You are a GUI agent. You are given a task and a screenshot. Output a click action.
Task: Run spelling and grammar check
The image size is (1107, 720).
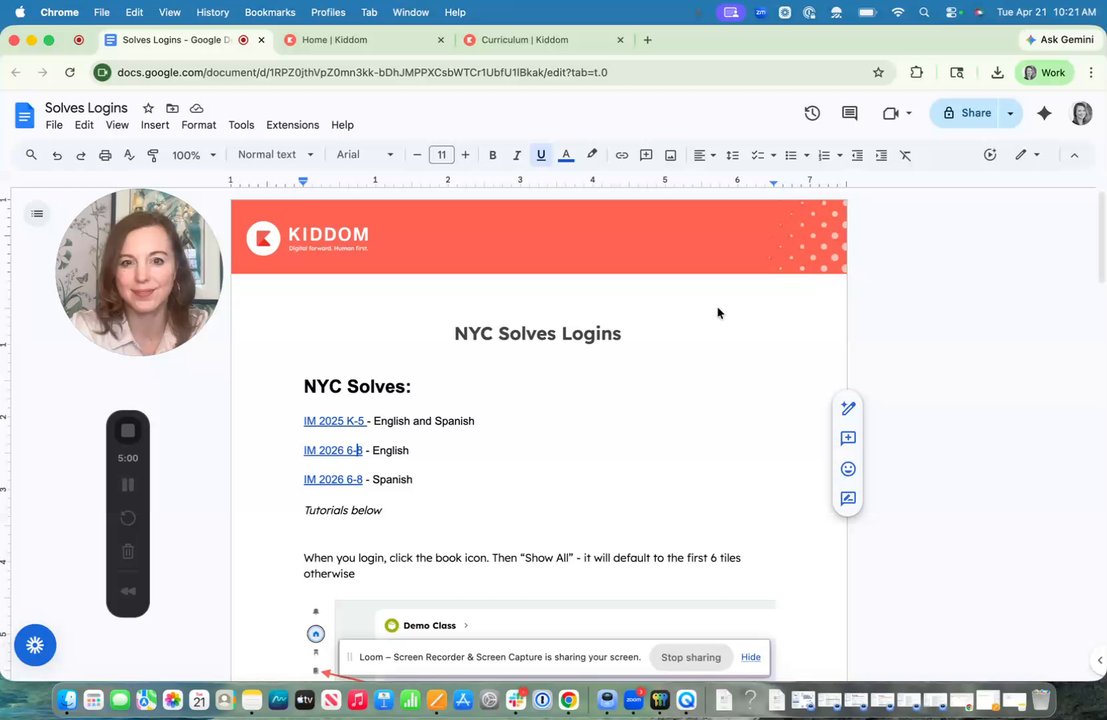coord(129,155)
